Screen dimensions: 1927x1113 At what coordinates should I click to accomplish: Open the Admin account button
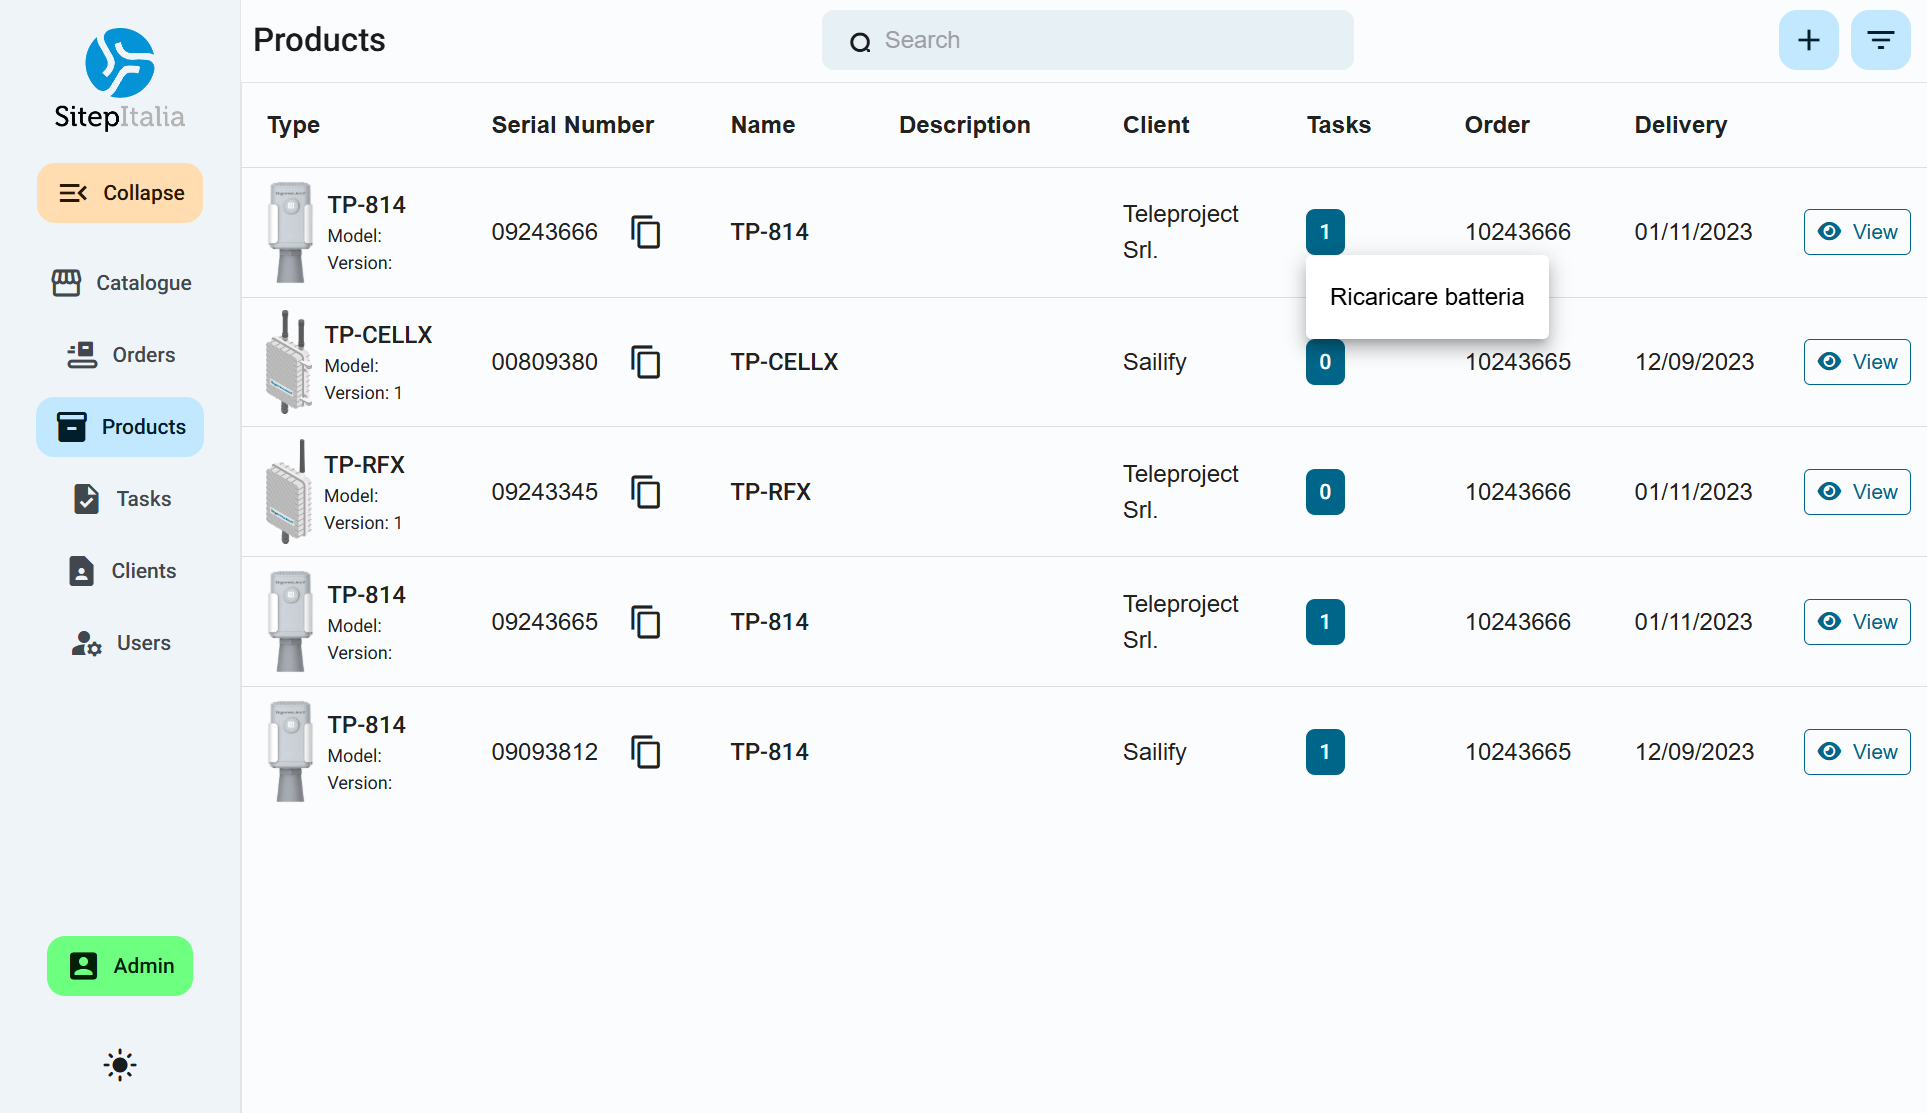click(120, 966)
